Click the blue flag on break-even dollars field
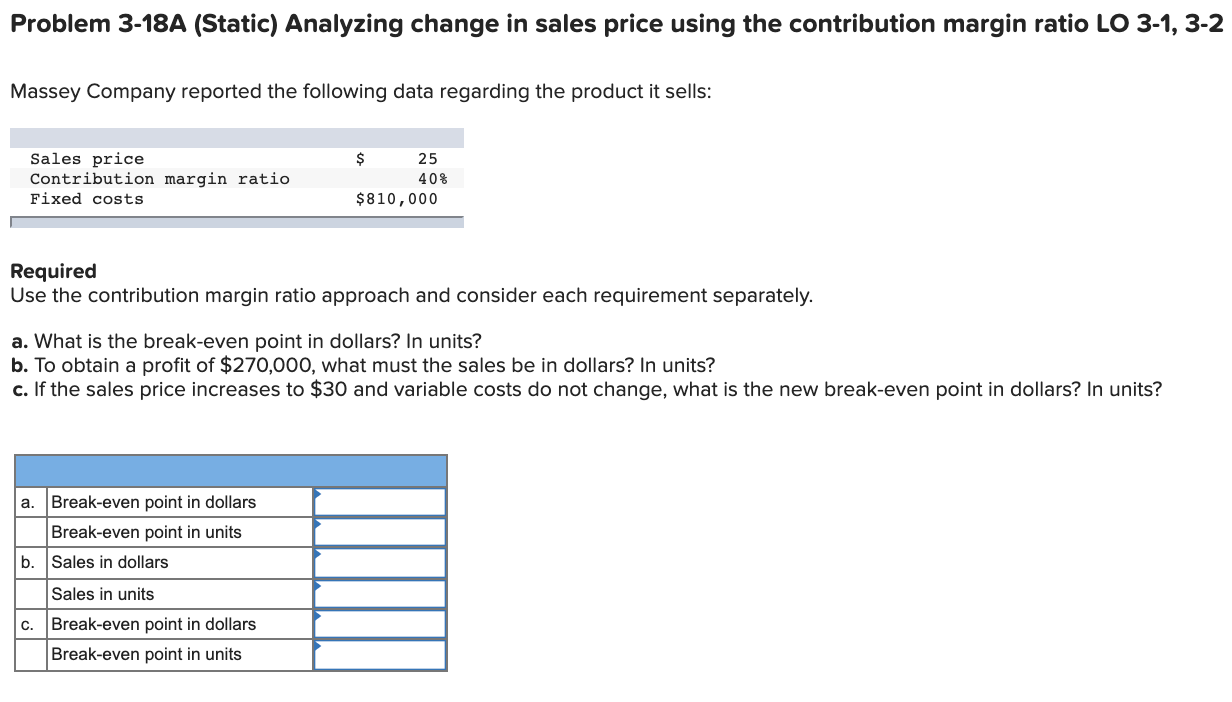This screenshot has height=702, width=1232. 318,495
